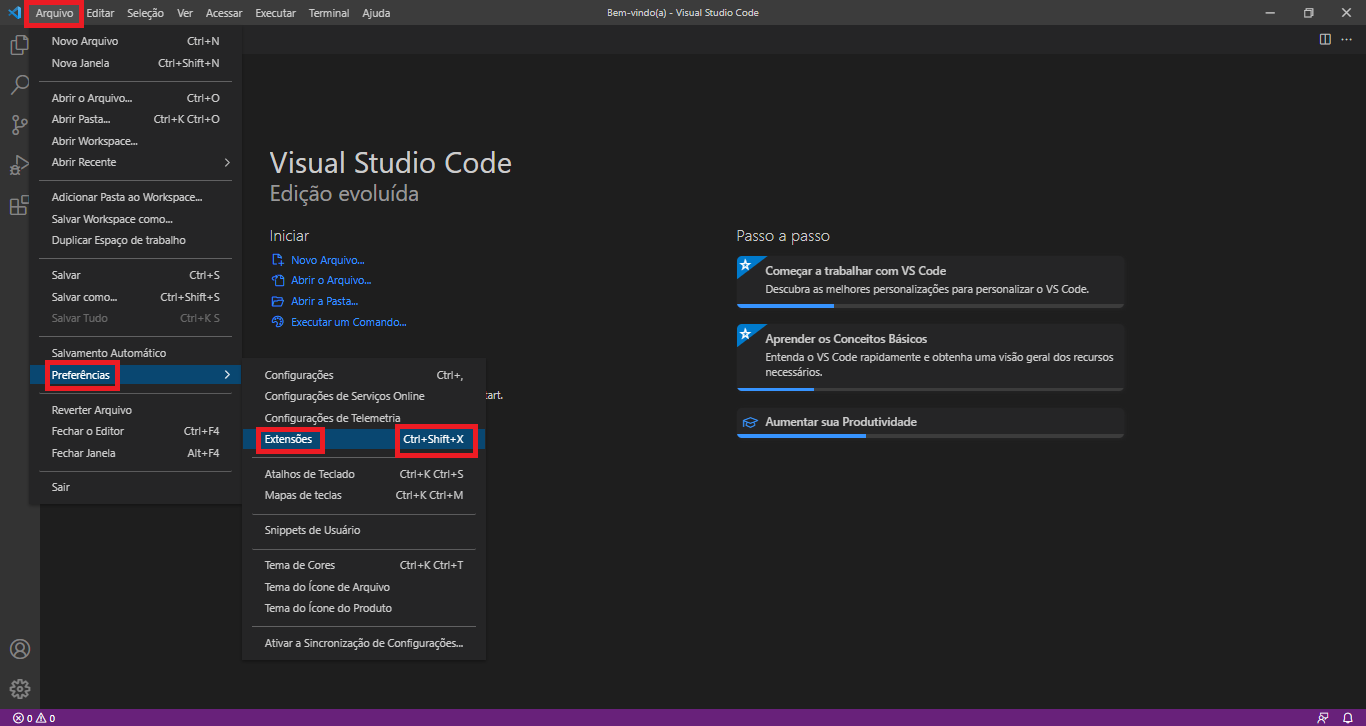Choose Duplicar Espaço de trabalho entry

tap(135, 240)
